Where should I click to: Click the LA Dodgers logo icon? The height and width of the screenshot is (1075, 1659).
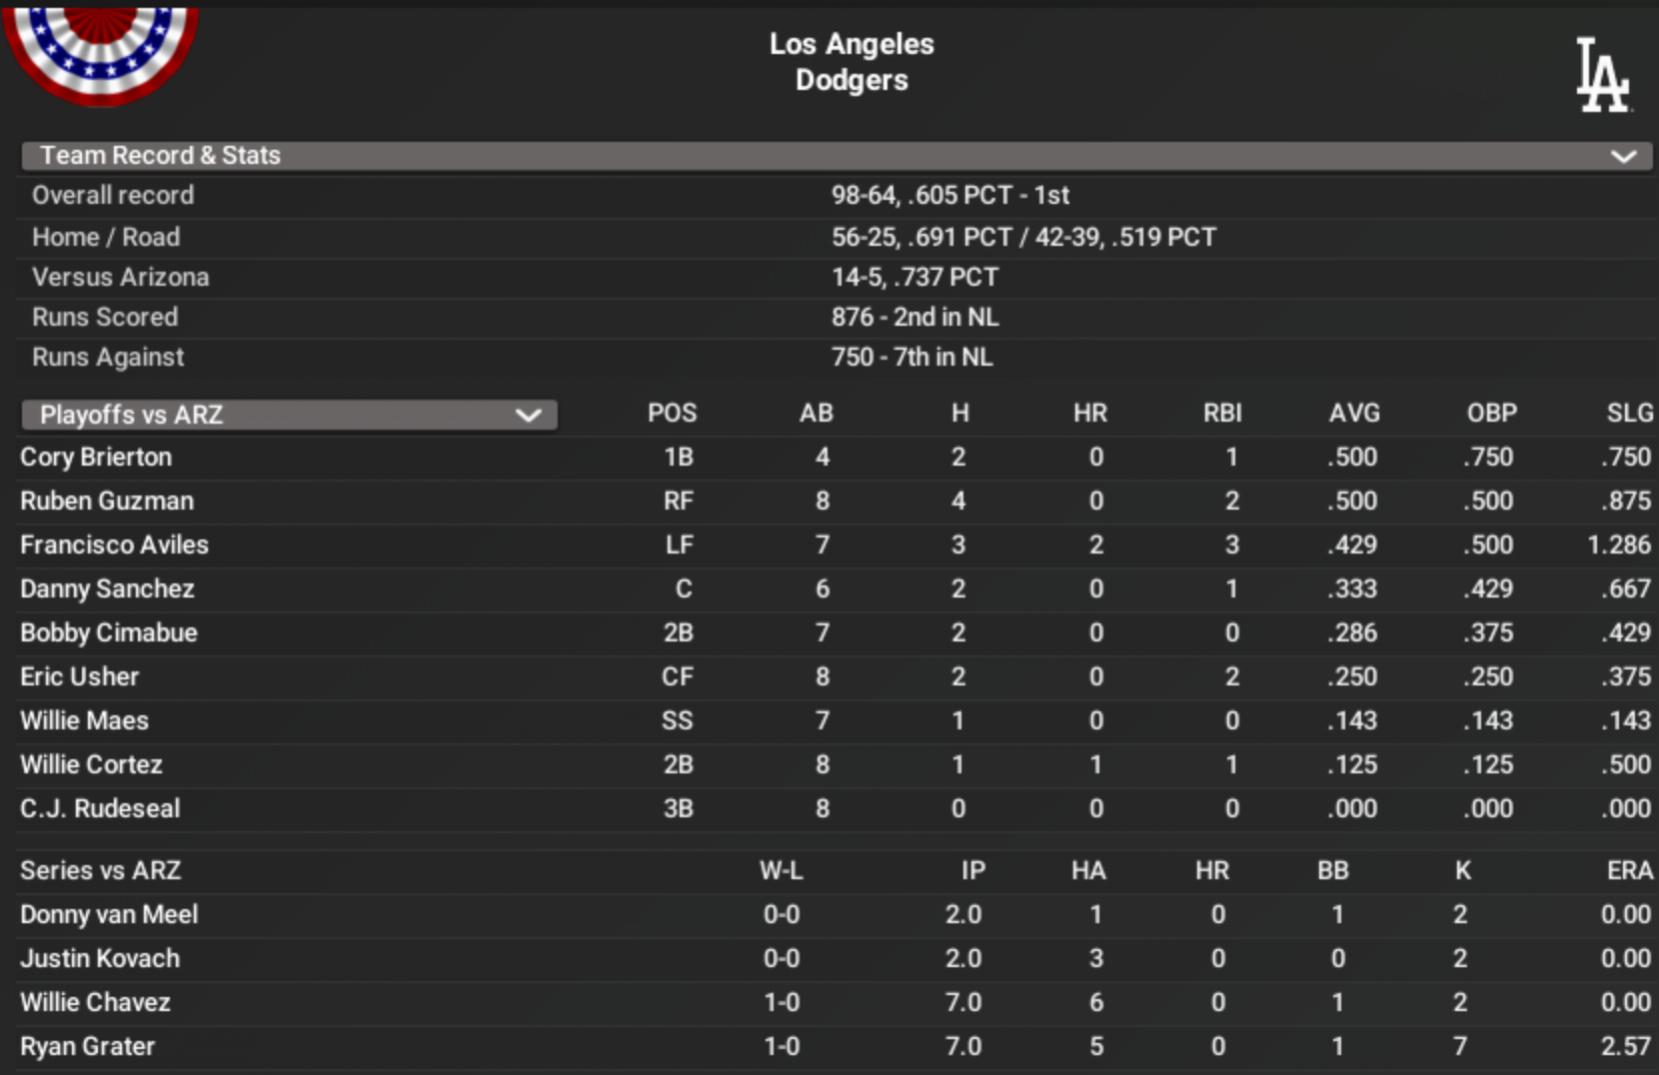1603,75
